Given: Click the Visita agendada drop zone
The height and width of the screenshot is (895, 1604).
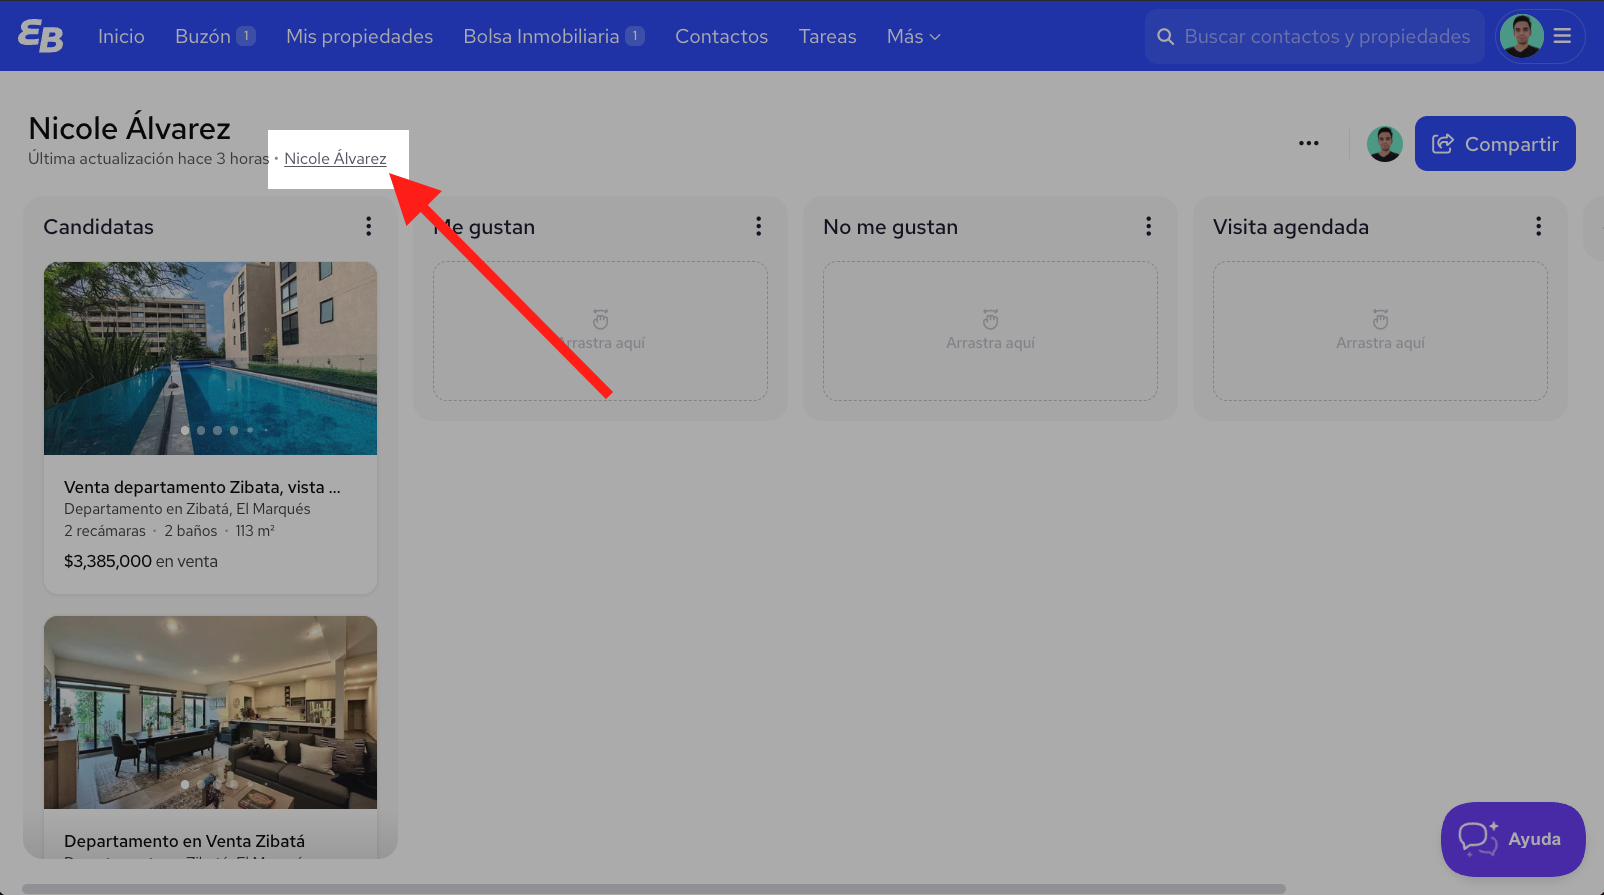Looking at the screenshot, I should (1380, 331).
